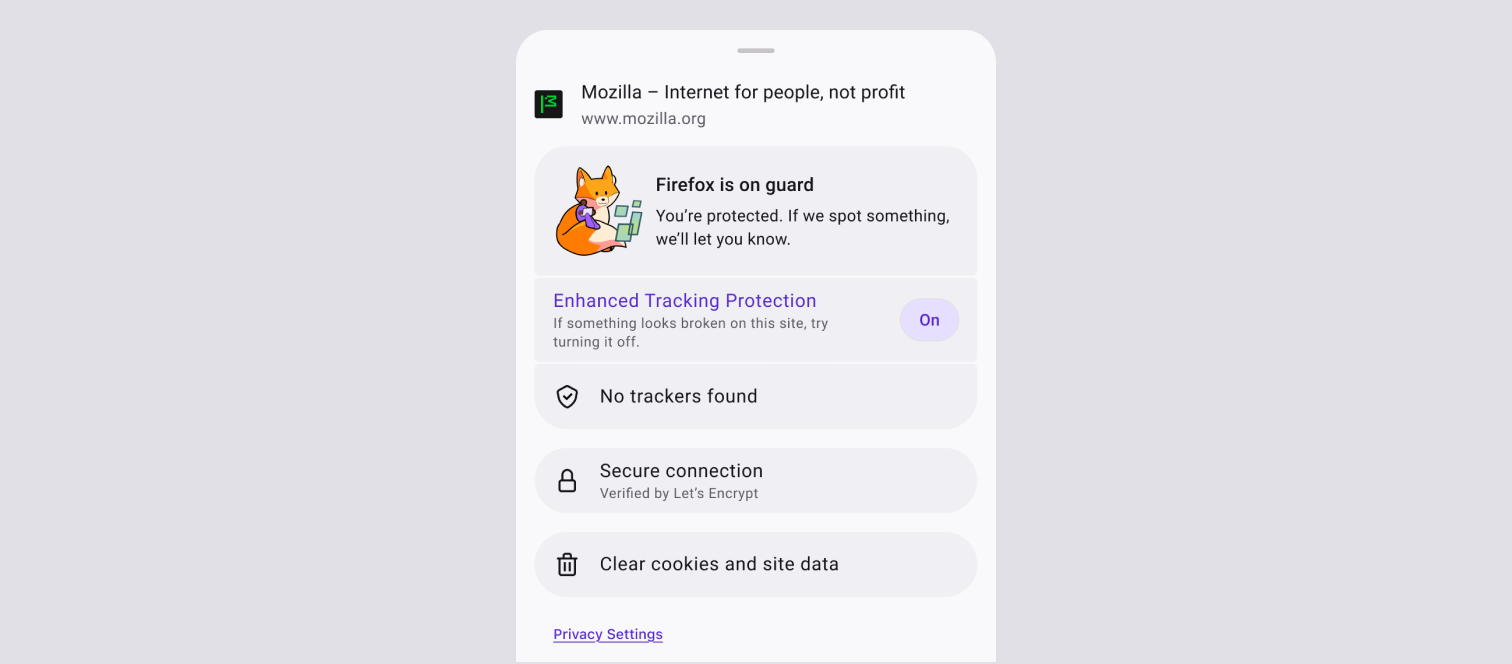The height and width of the screenshot is (664, 1512).
Task: Turn off Enhanced Tracking Protection with the On toggle
Action: [929, 320]
